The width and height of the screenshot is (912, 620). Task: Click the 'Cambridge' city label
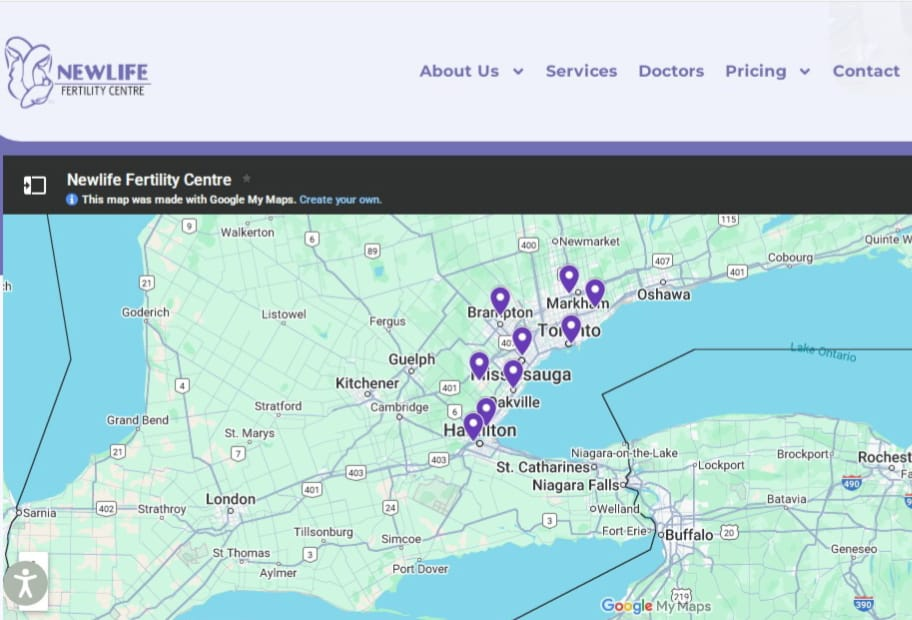tap(399, 407)
